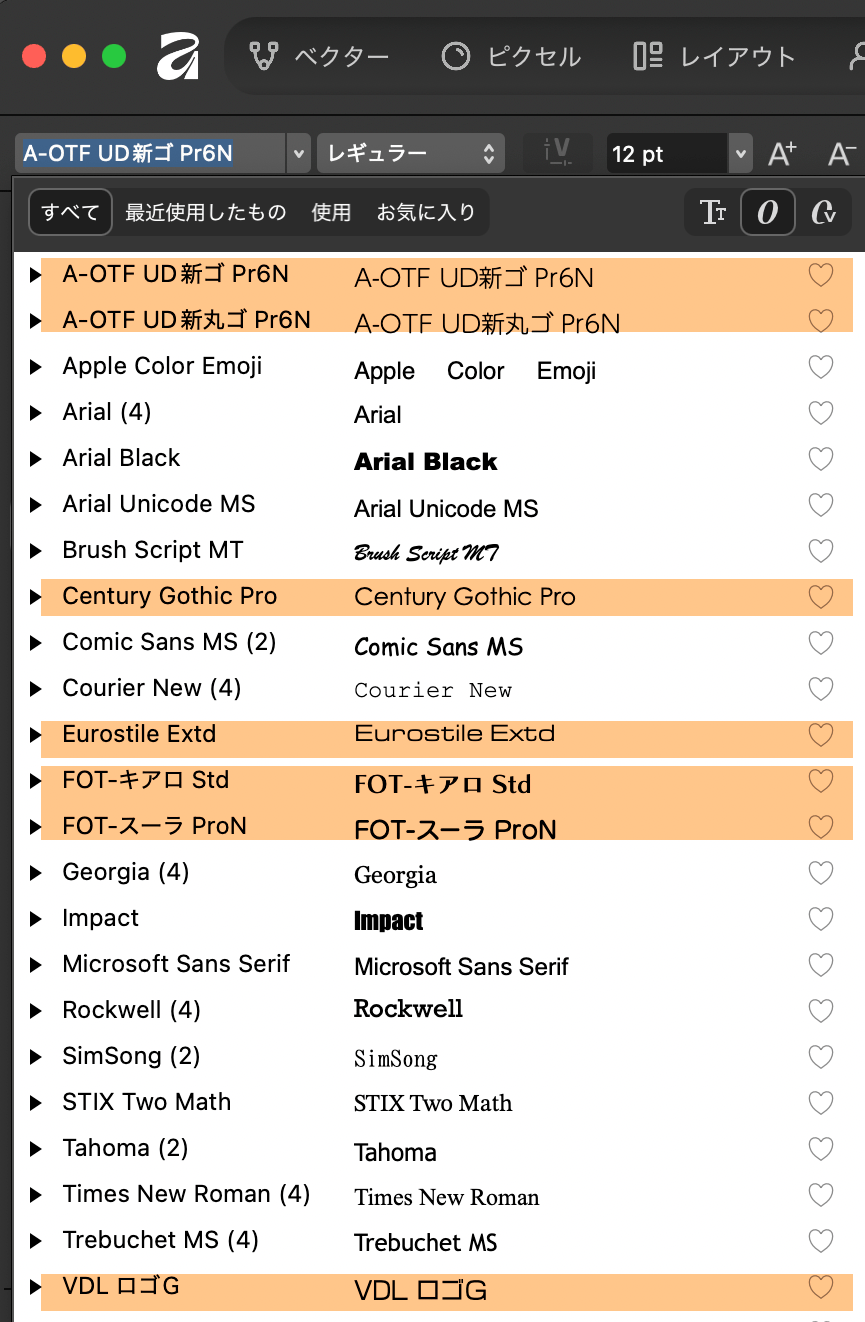Click the variable font filter icon
This screenshot has width=865, height=1322.
tap(824, 212)
